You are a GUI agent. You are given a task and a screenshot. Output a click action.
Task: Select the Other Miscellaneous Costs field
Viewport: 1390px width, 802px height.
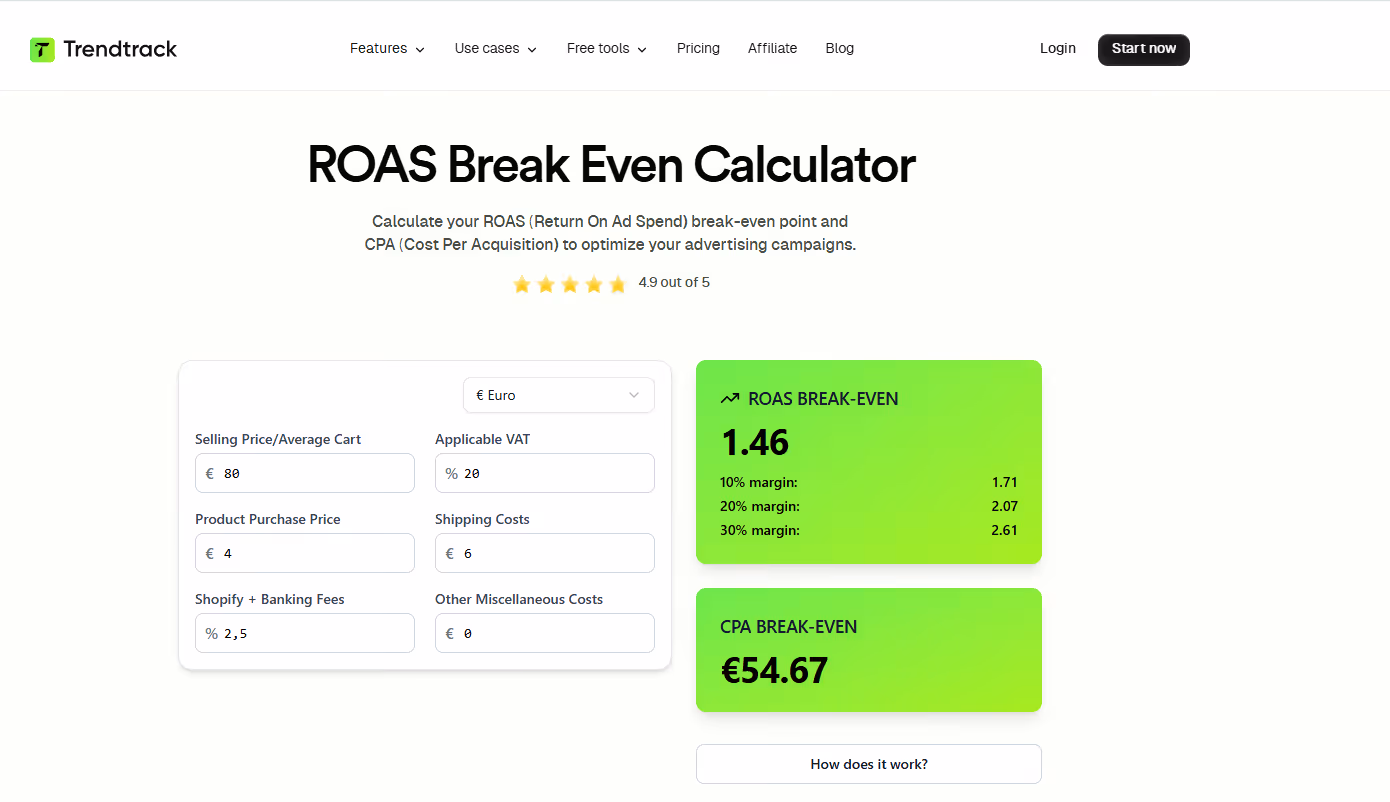544,632
